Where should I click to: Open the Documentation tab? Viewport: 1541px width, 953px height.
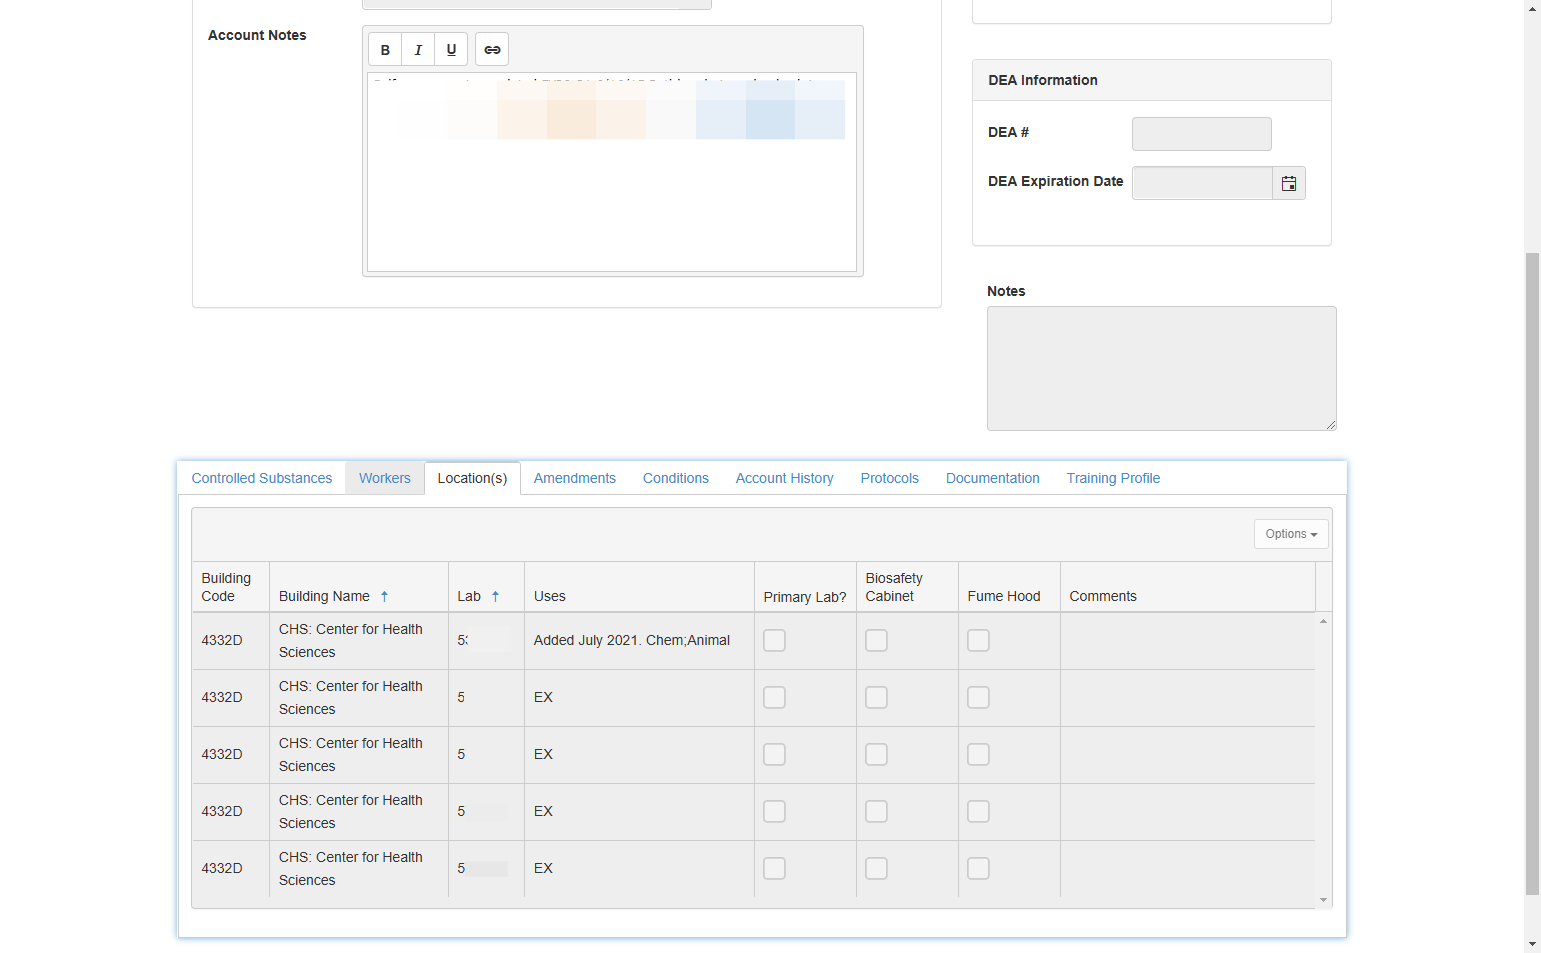[993, 478]
